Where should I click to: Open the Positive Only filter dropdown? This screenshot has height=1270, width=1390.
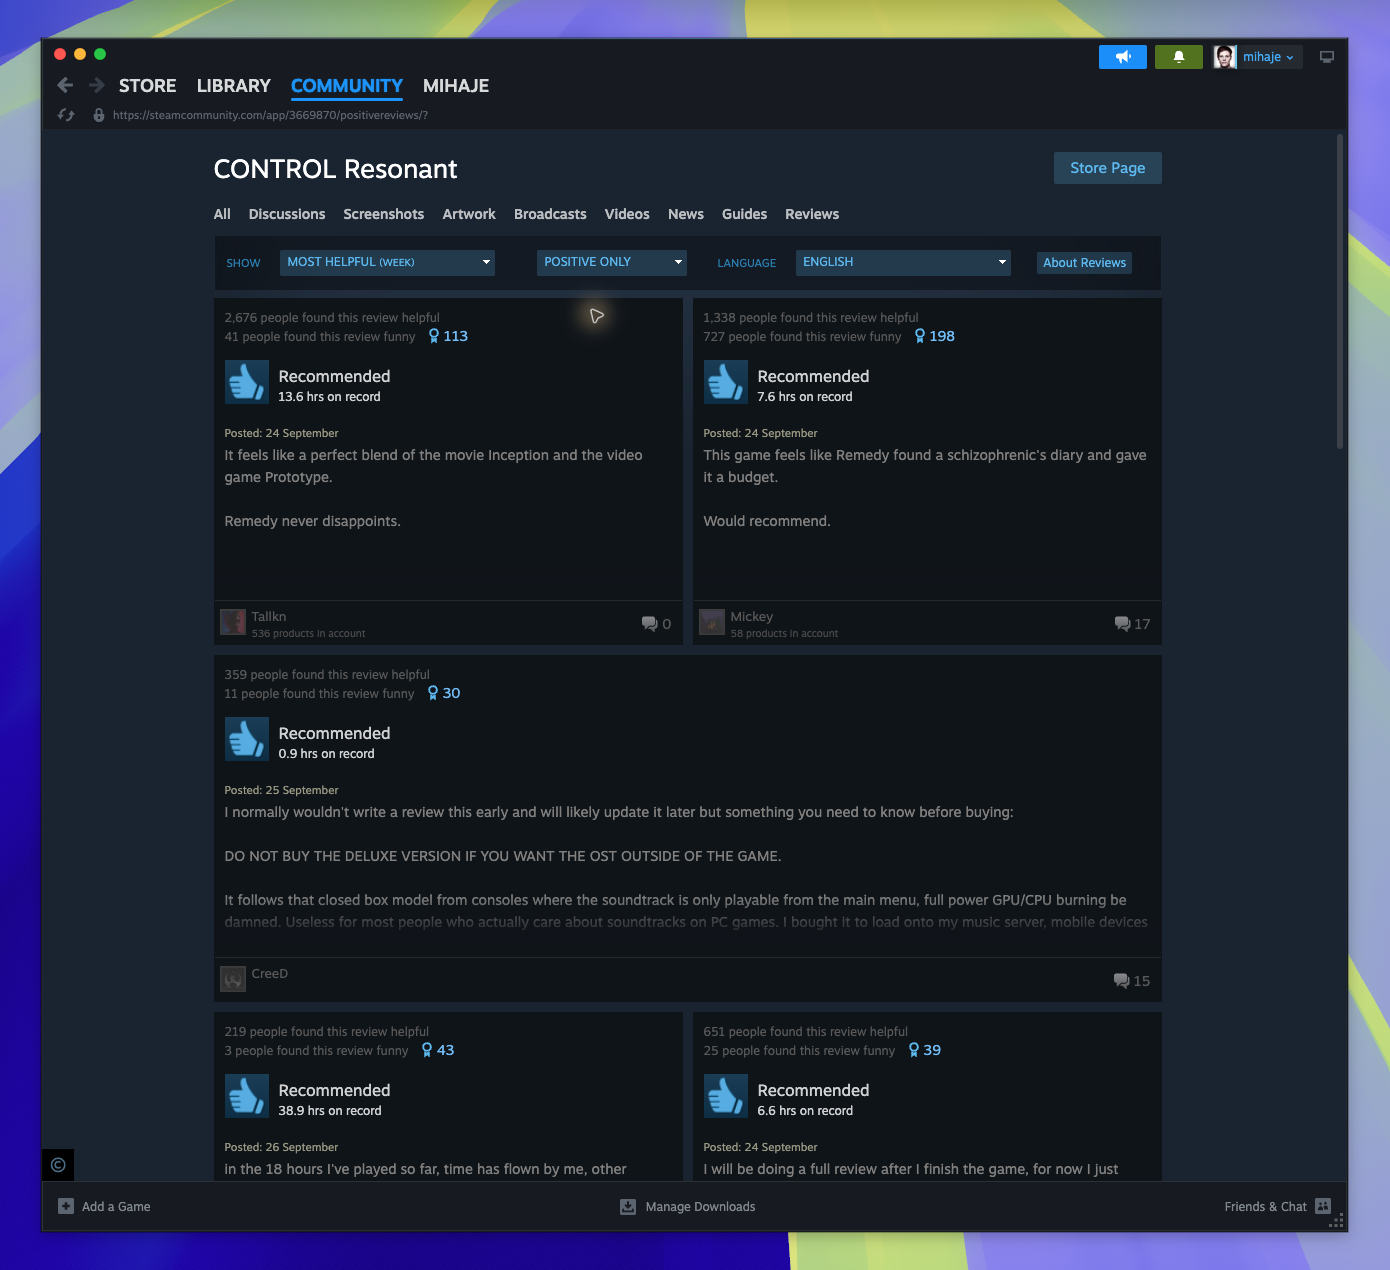[x=611, y=262]
